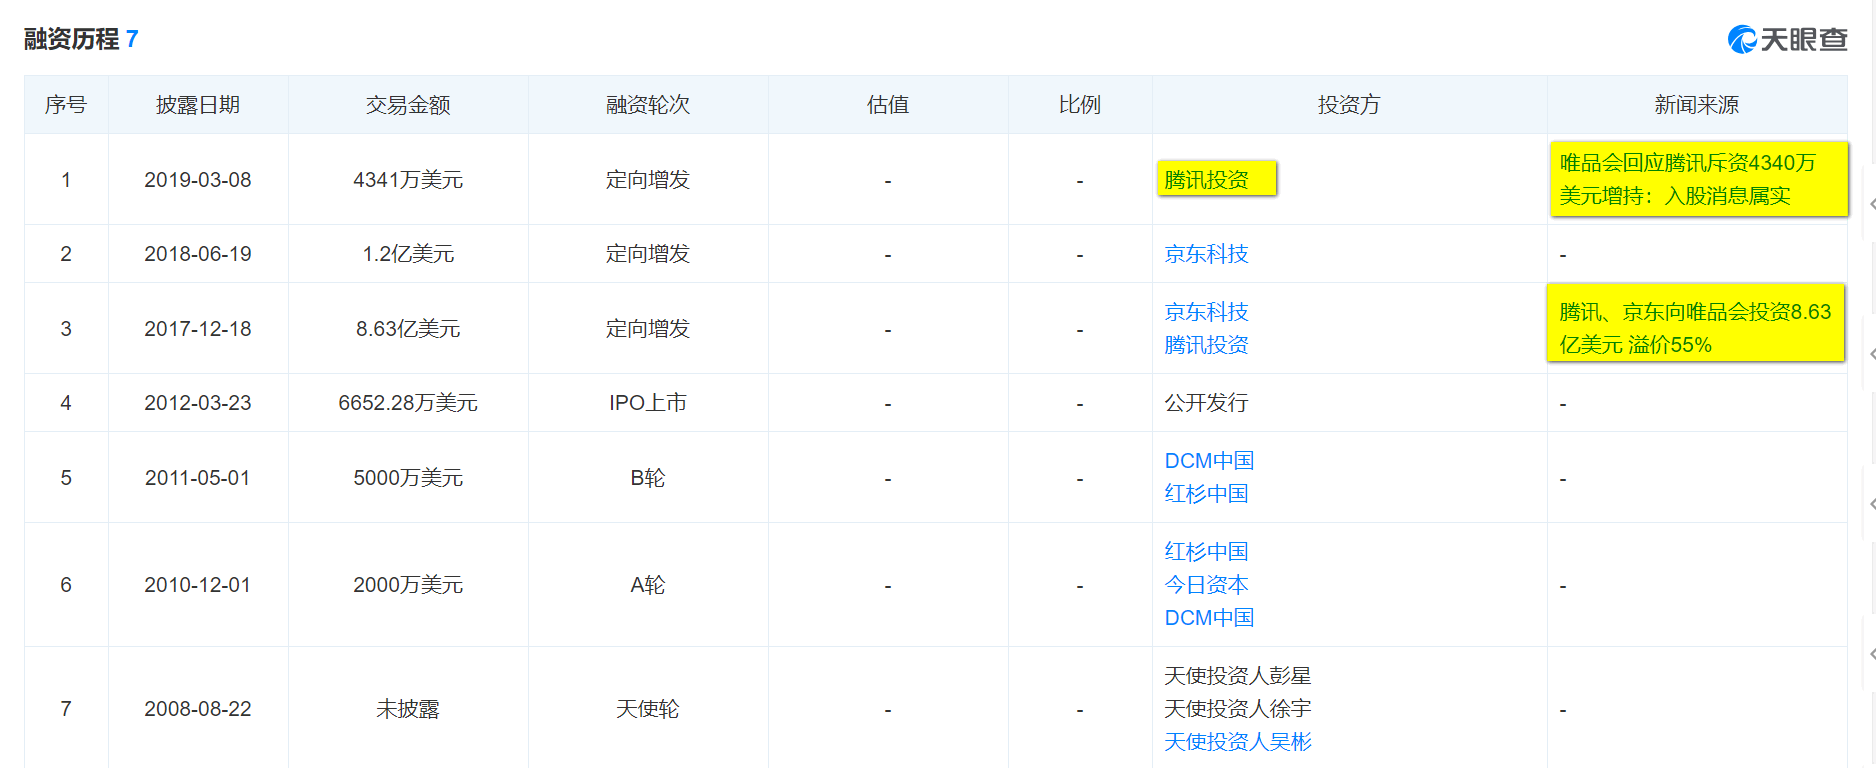This screenshot has width=1876, height=768.
Task: Click the 交易金额 column header
Action: (x=408, y=105)
